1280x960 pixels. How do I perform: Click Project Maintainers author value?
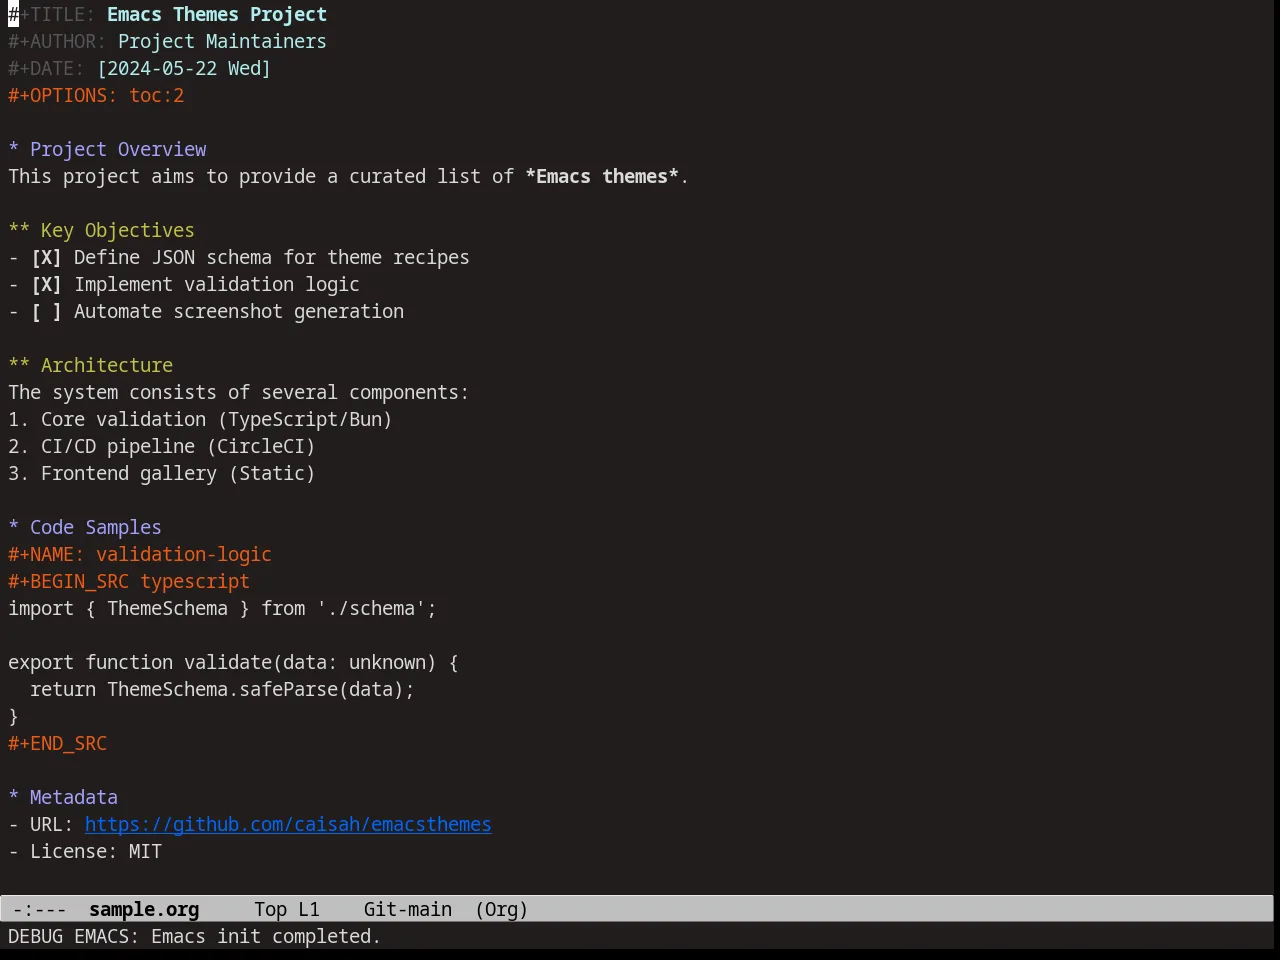coord(222,42)
